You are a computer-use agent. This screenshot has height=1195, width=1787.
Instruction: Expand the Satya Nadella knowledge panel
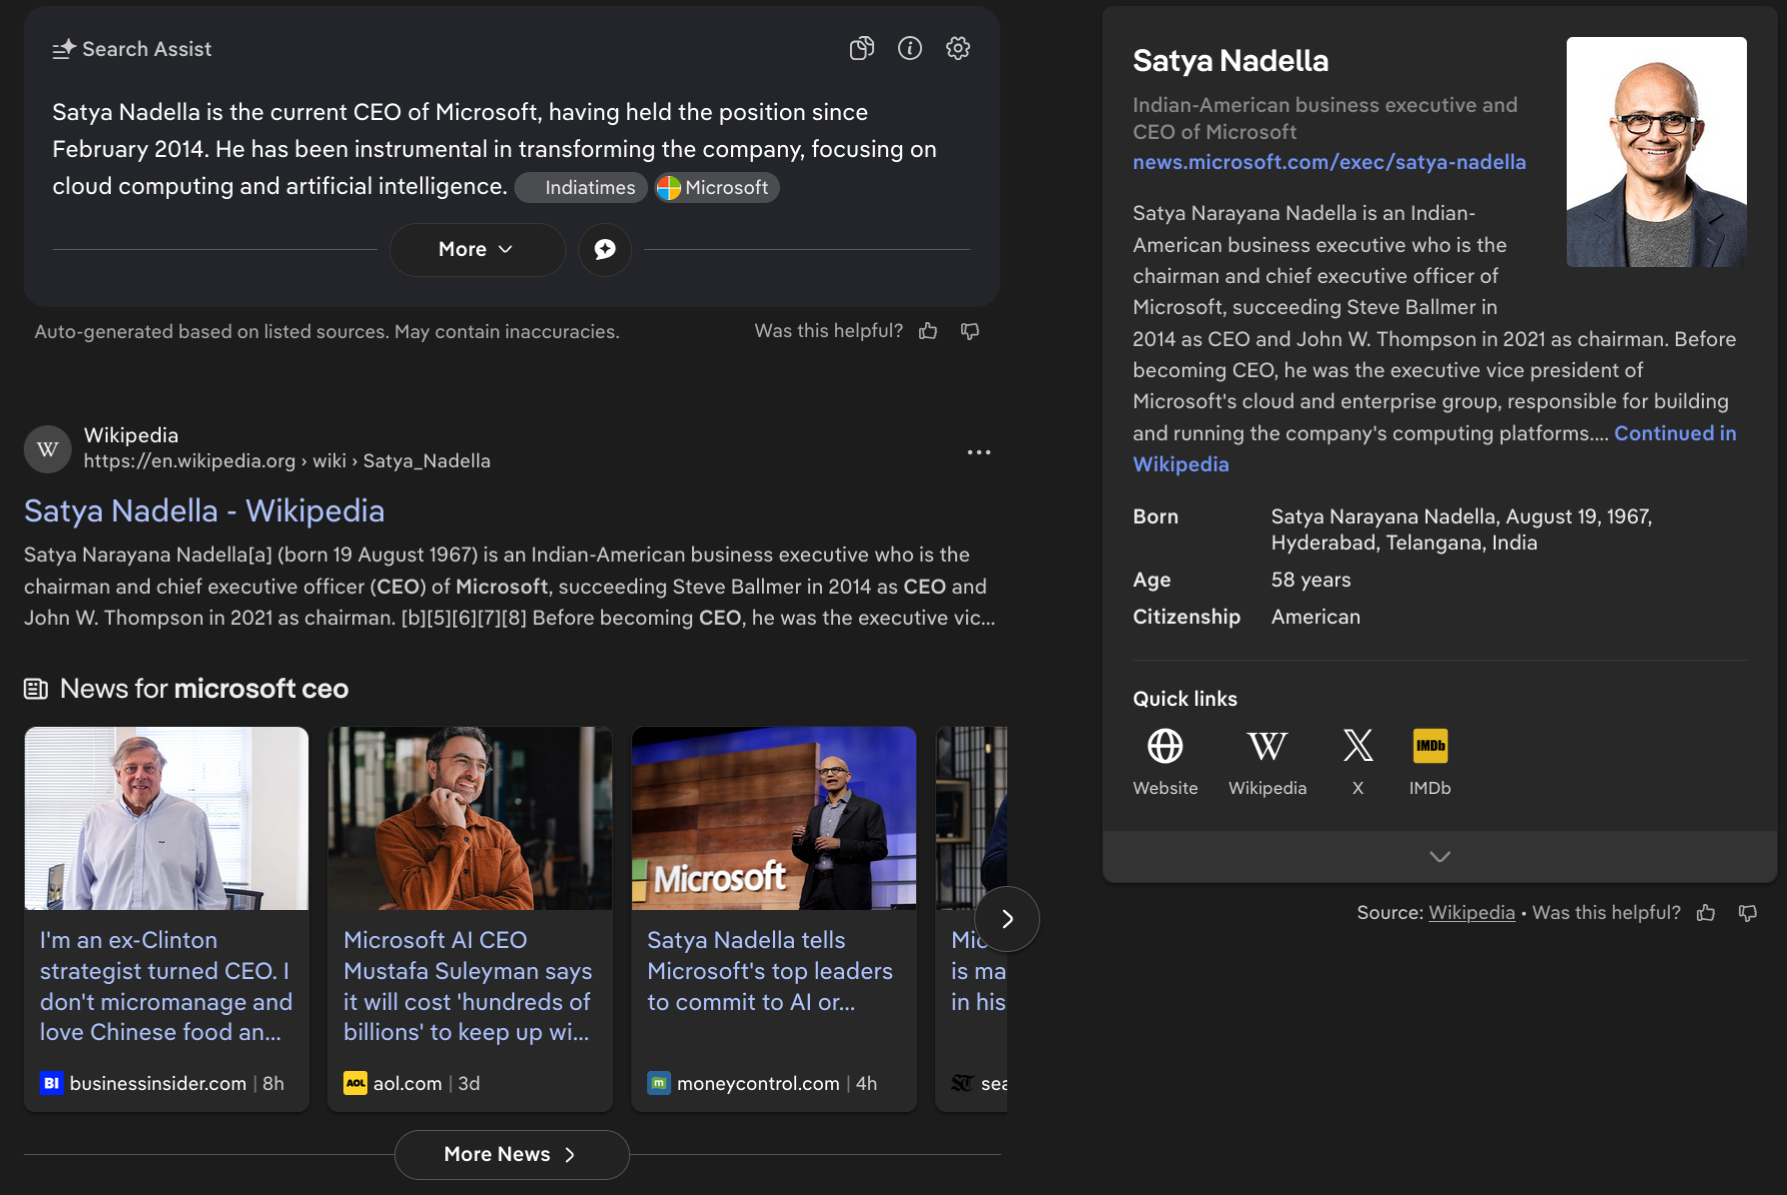coord(1440,857)
